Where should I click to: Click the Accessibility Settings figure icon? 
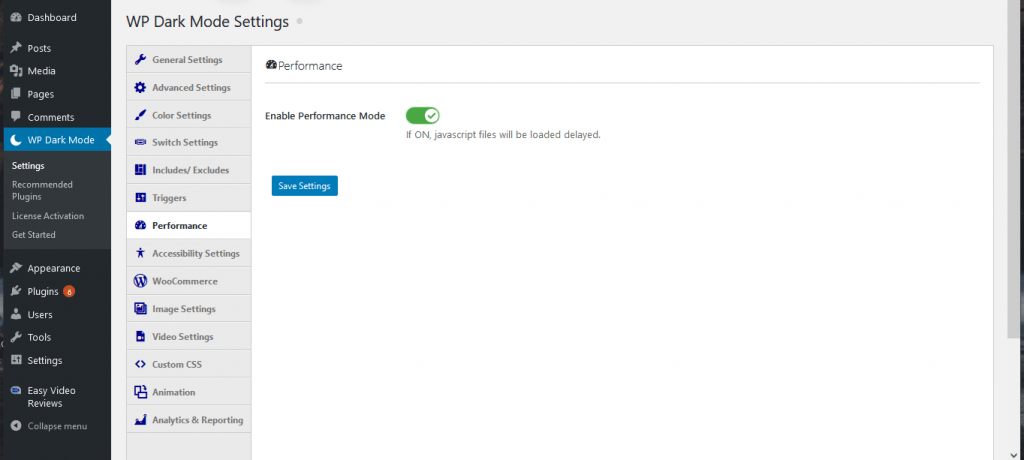[x=140, y=253]
